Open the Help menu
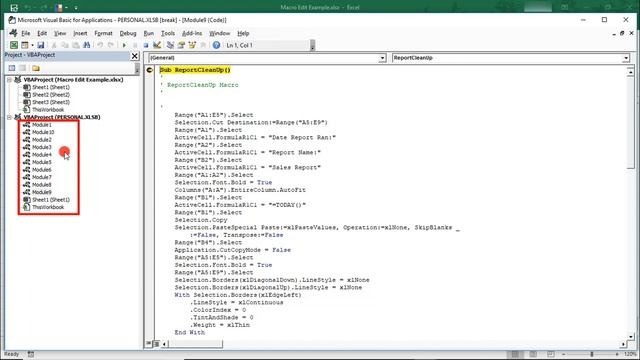Screen dimensions: 640x360 (x=243, y=33)
